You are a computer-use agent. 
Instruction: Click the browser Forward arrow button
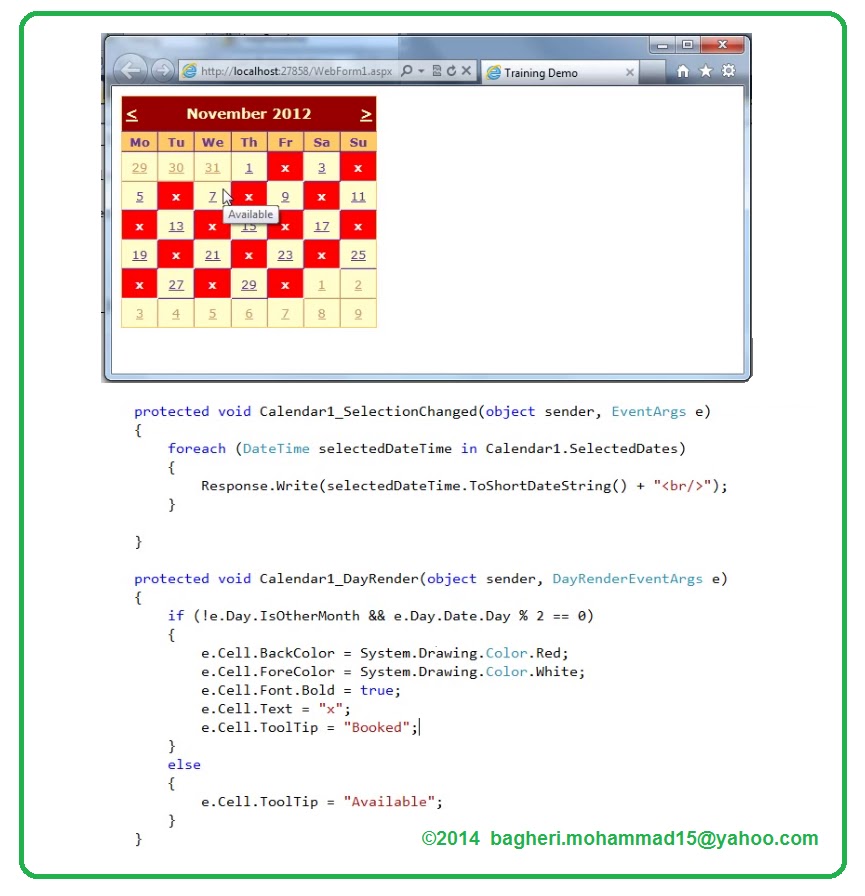[x=163, y=70]
